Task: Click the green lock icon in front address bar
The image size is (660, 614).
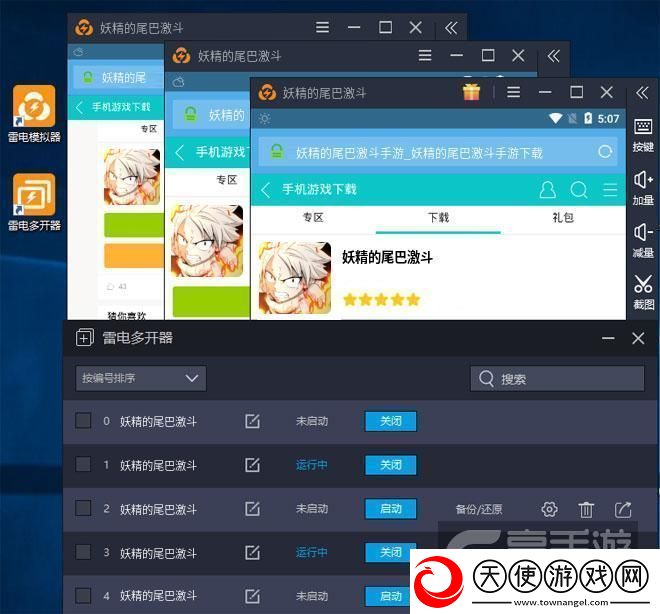Action: point(277,151)
